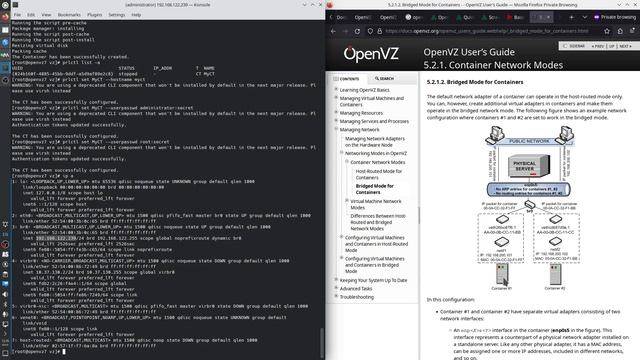Open the Settings menu in Konsole
Image resolution: width=640 pixels, height=360 pixels.
117,15
